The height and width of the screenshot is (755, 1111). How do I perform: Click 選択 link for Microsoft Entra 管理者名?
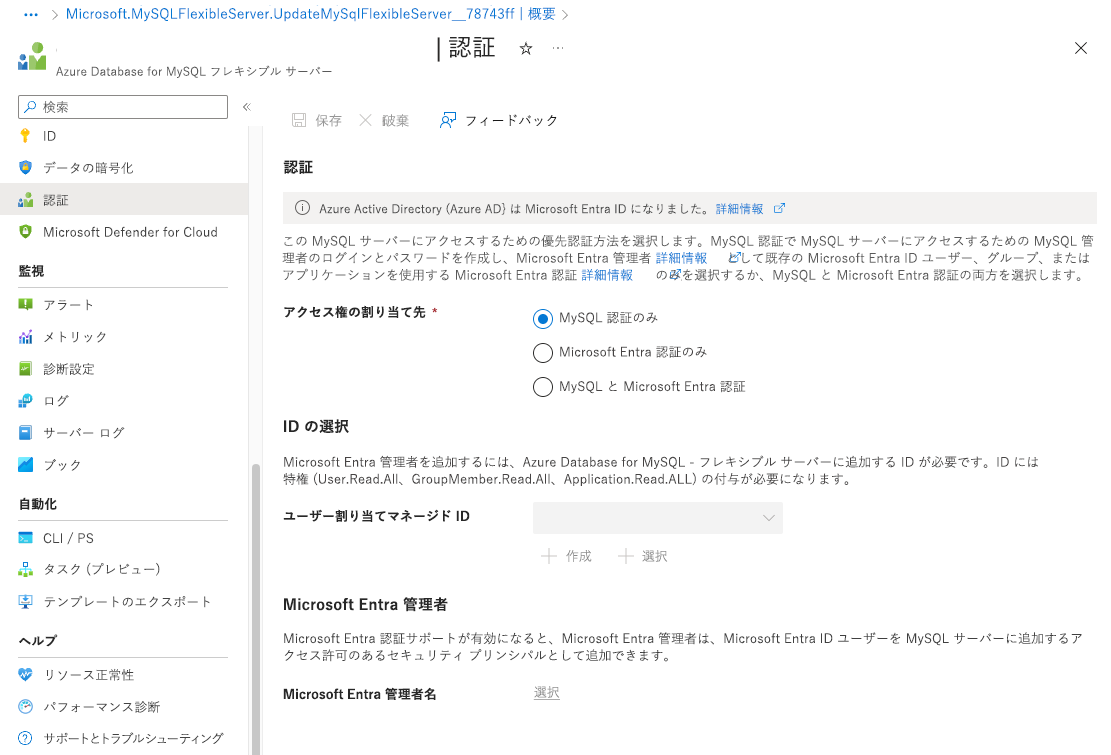[x=546, y=693]
